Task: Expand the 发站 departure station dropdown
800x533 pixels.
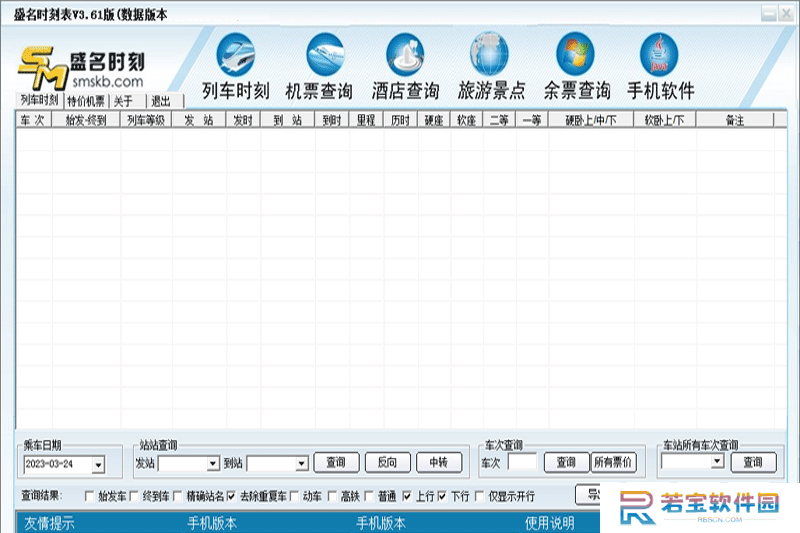Action: tap(213, 463)
